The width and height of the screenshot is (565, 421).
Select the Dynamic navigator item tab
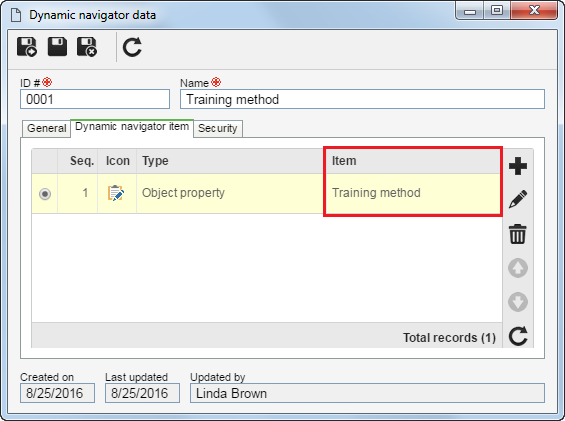click(132, 127)
